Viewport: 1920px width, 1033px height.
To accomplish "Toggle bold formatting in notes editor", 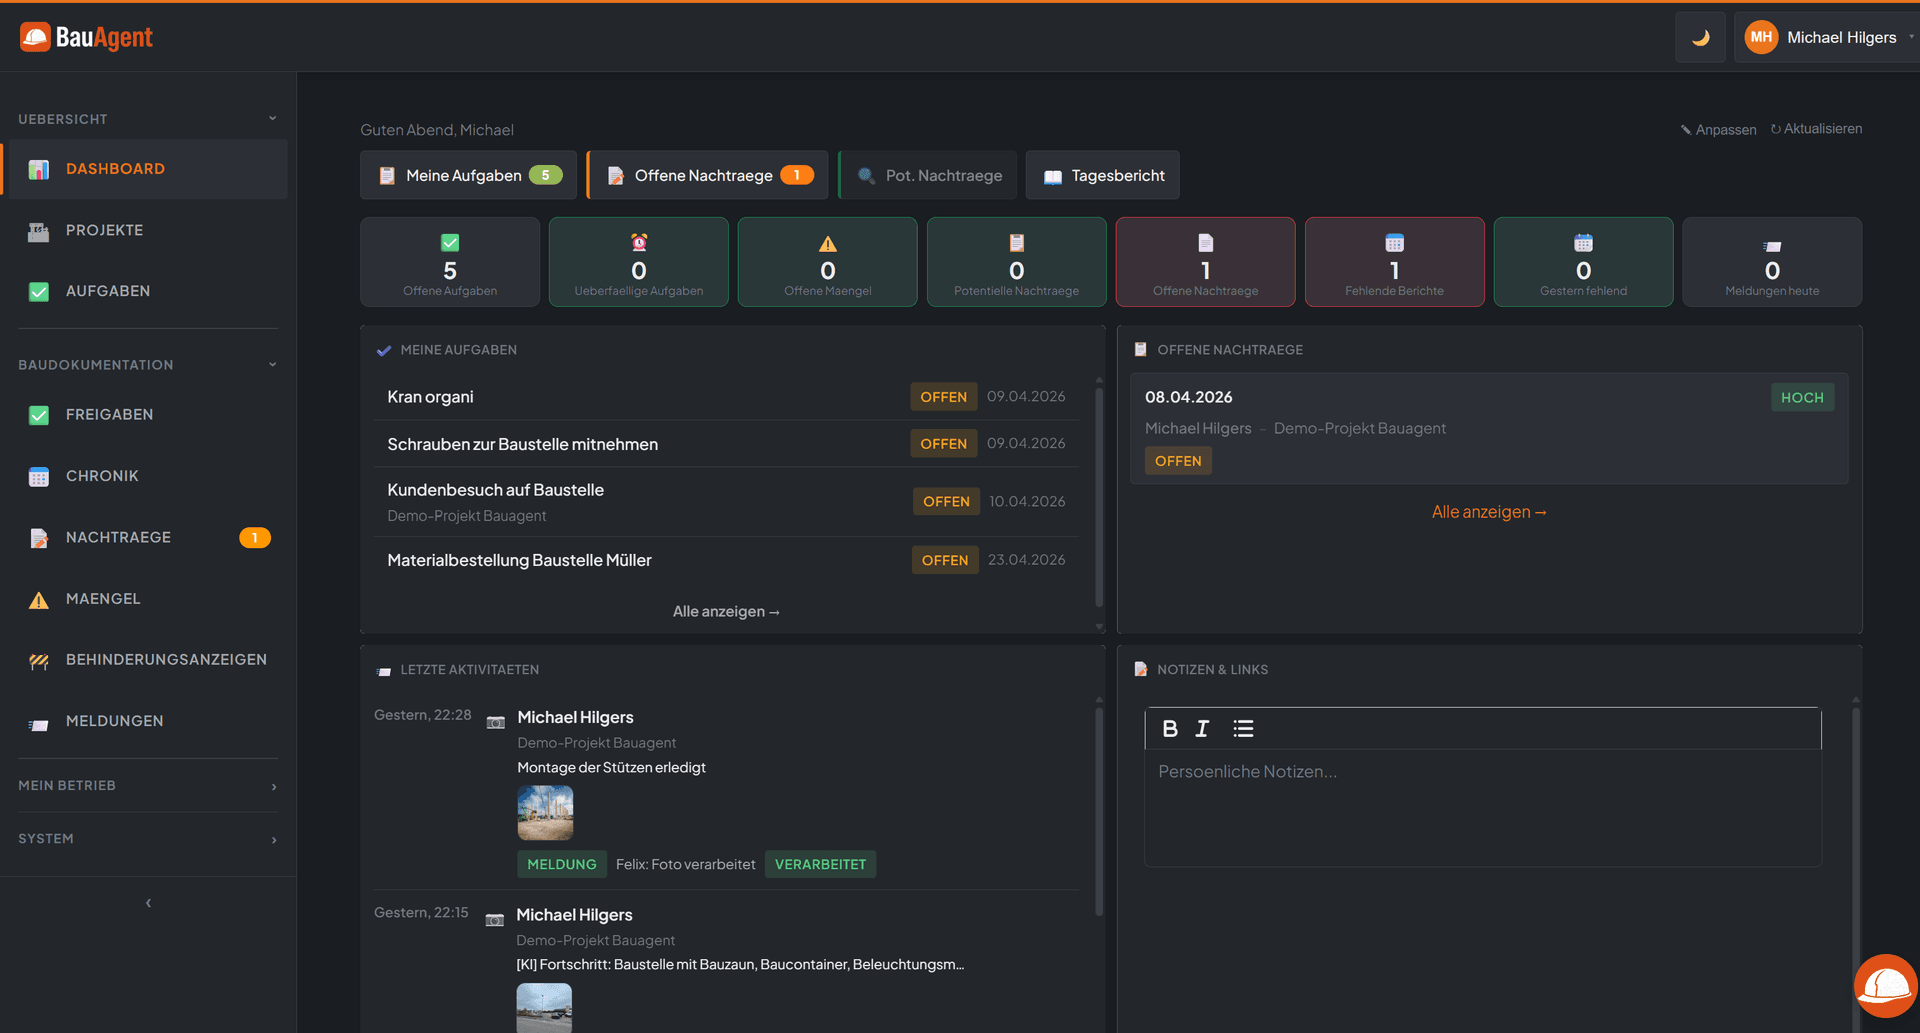I will (x=1170, y=728).
